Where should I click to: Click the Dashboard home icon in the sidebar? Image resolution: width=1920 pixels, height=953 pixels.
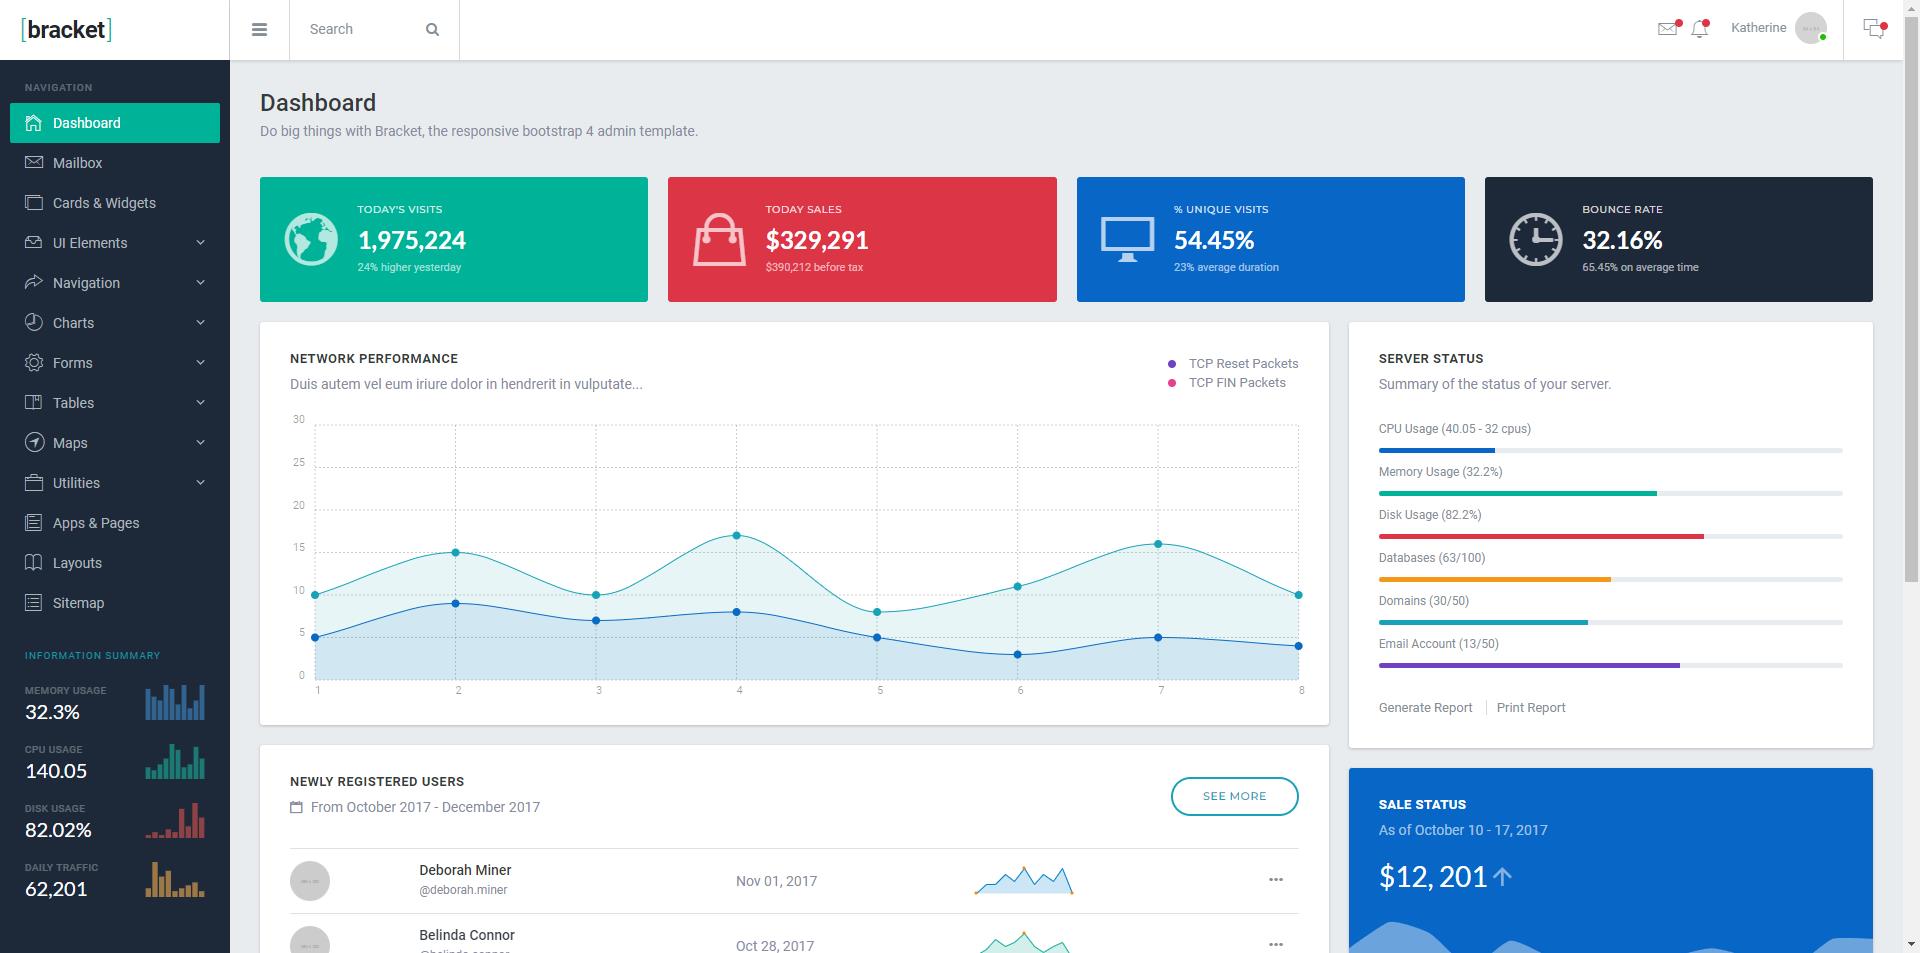pyautogui.click(x=34, y=123)
